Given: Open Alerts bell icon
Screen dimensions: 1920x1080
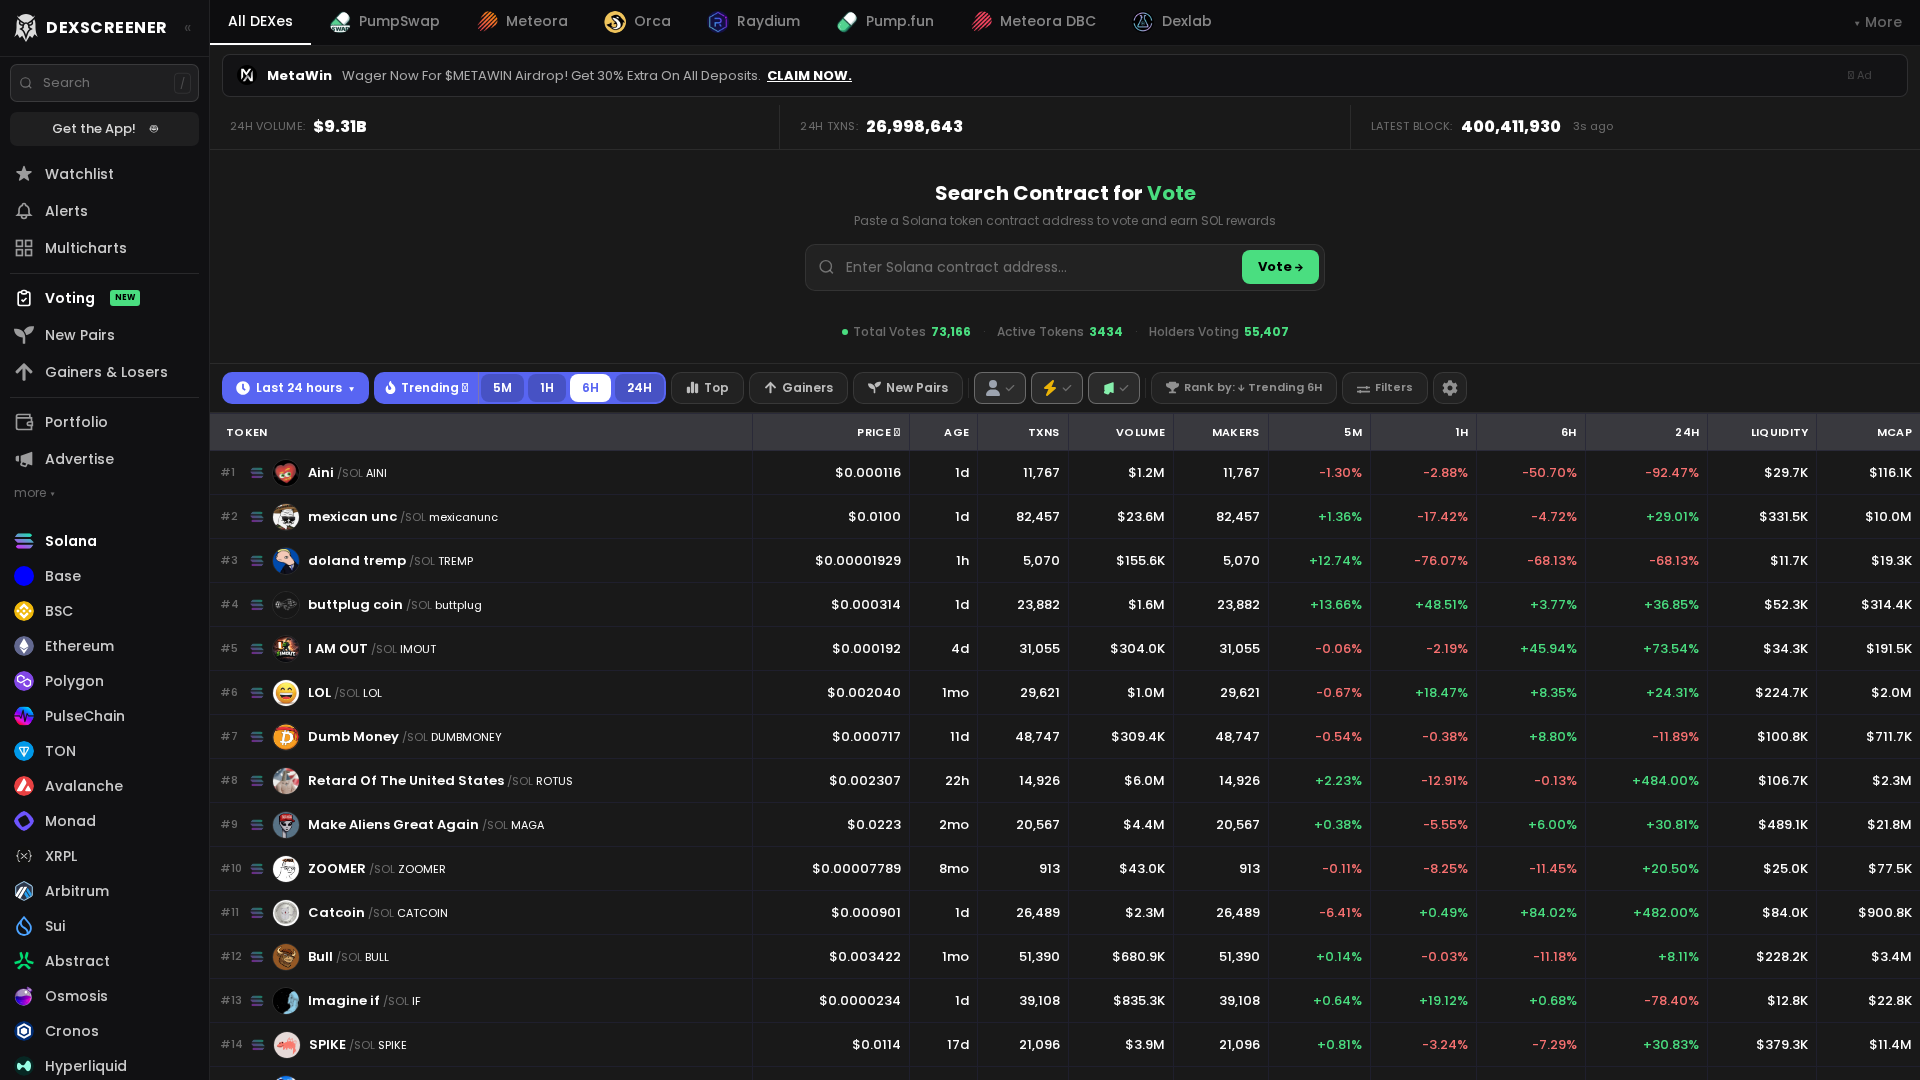Looking at the screenshot, I should (24, 211).
